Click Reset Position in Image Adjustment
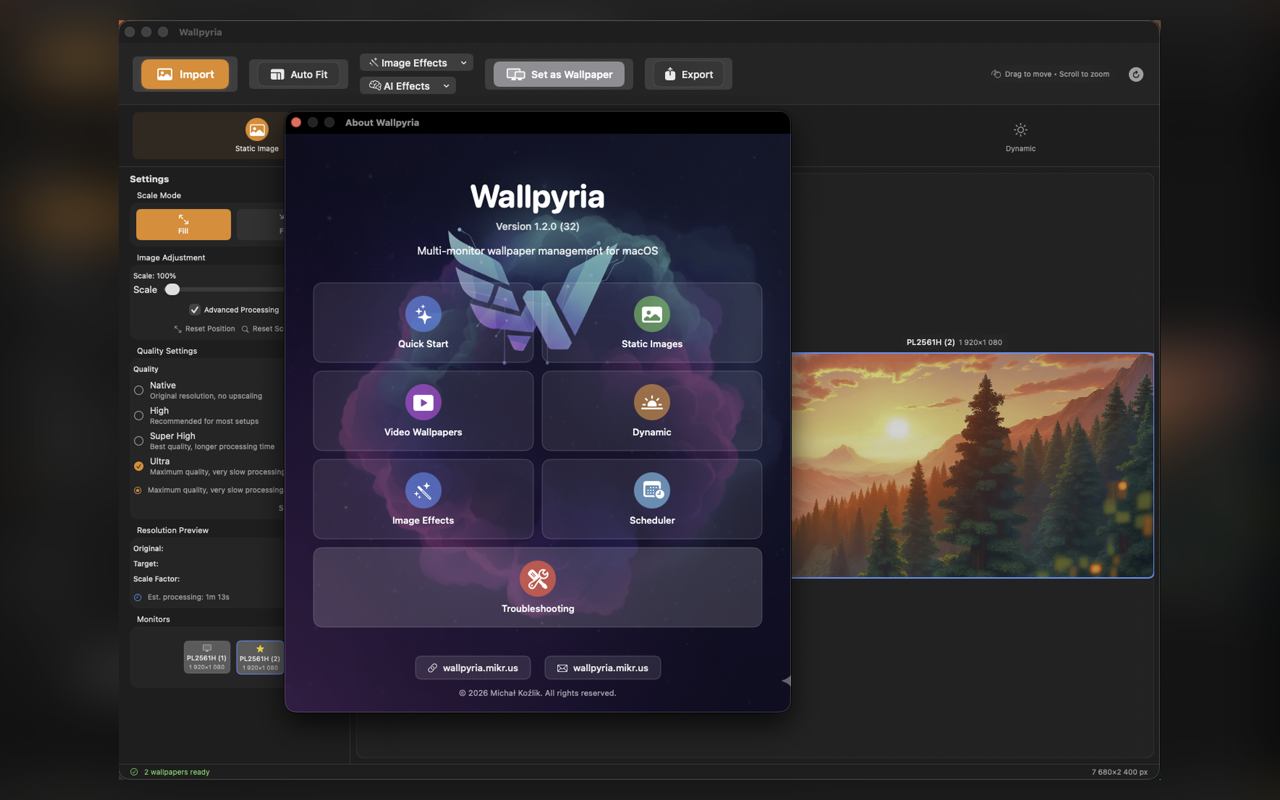1280x800 pixels. (x=205, y=328)
